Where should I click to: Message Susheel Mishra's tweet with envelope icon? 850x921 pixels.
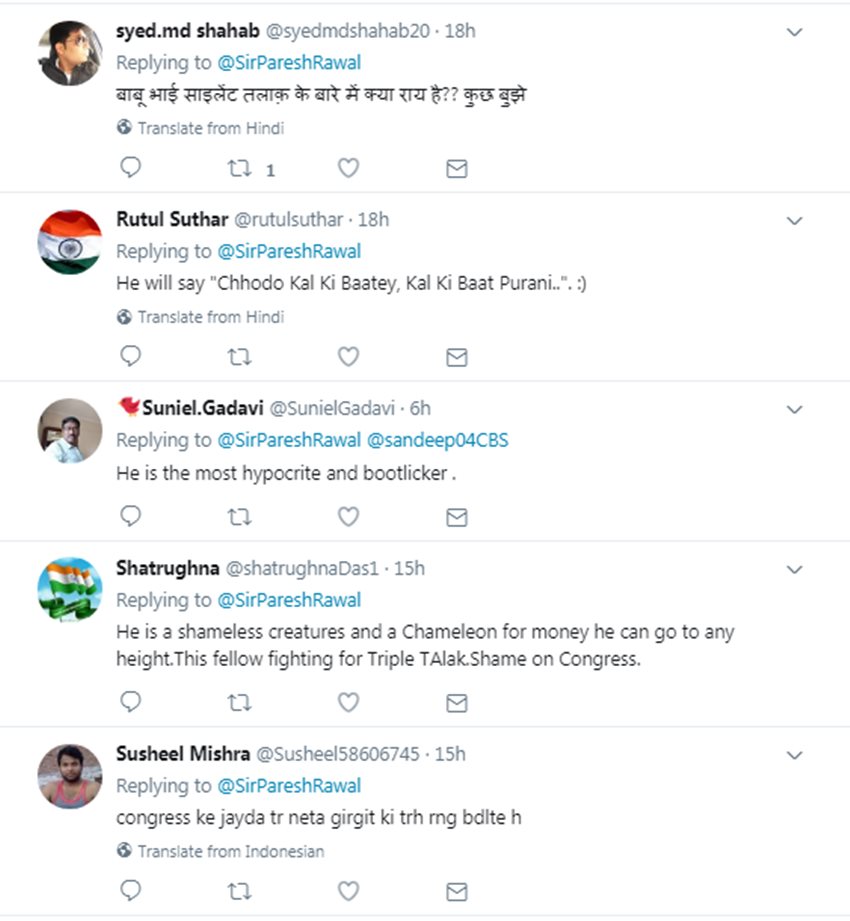click(456, 890)
